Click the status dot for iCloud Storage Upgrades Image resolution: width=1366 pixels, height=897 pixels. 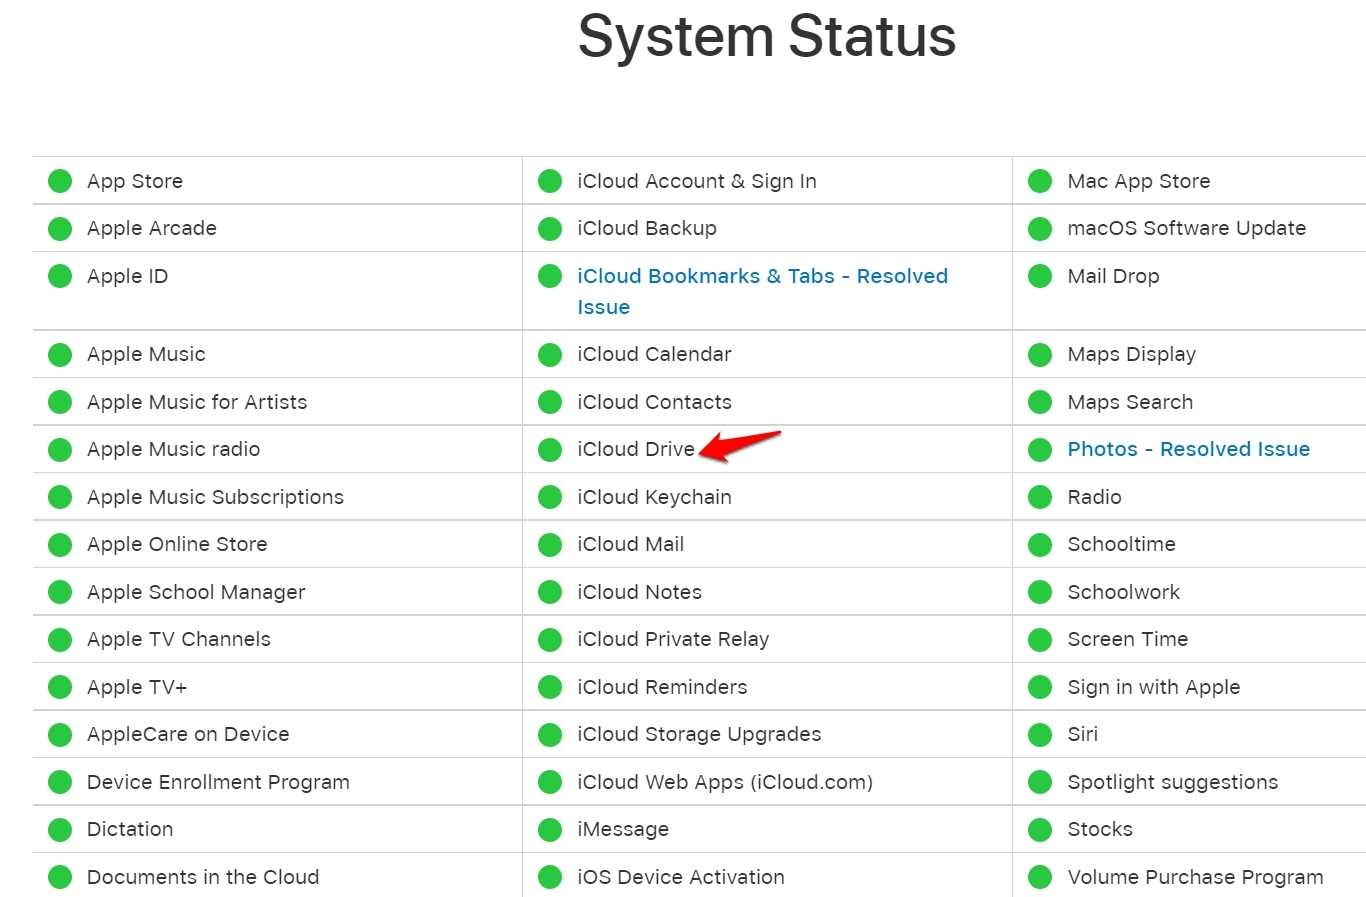[550, 734]
